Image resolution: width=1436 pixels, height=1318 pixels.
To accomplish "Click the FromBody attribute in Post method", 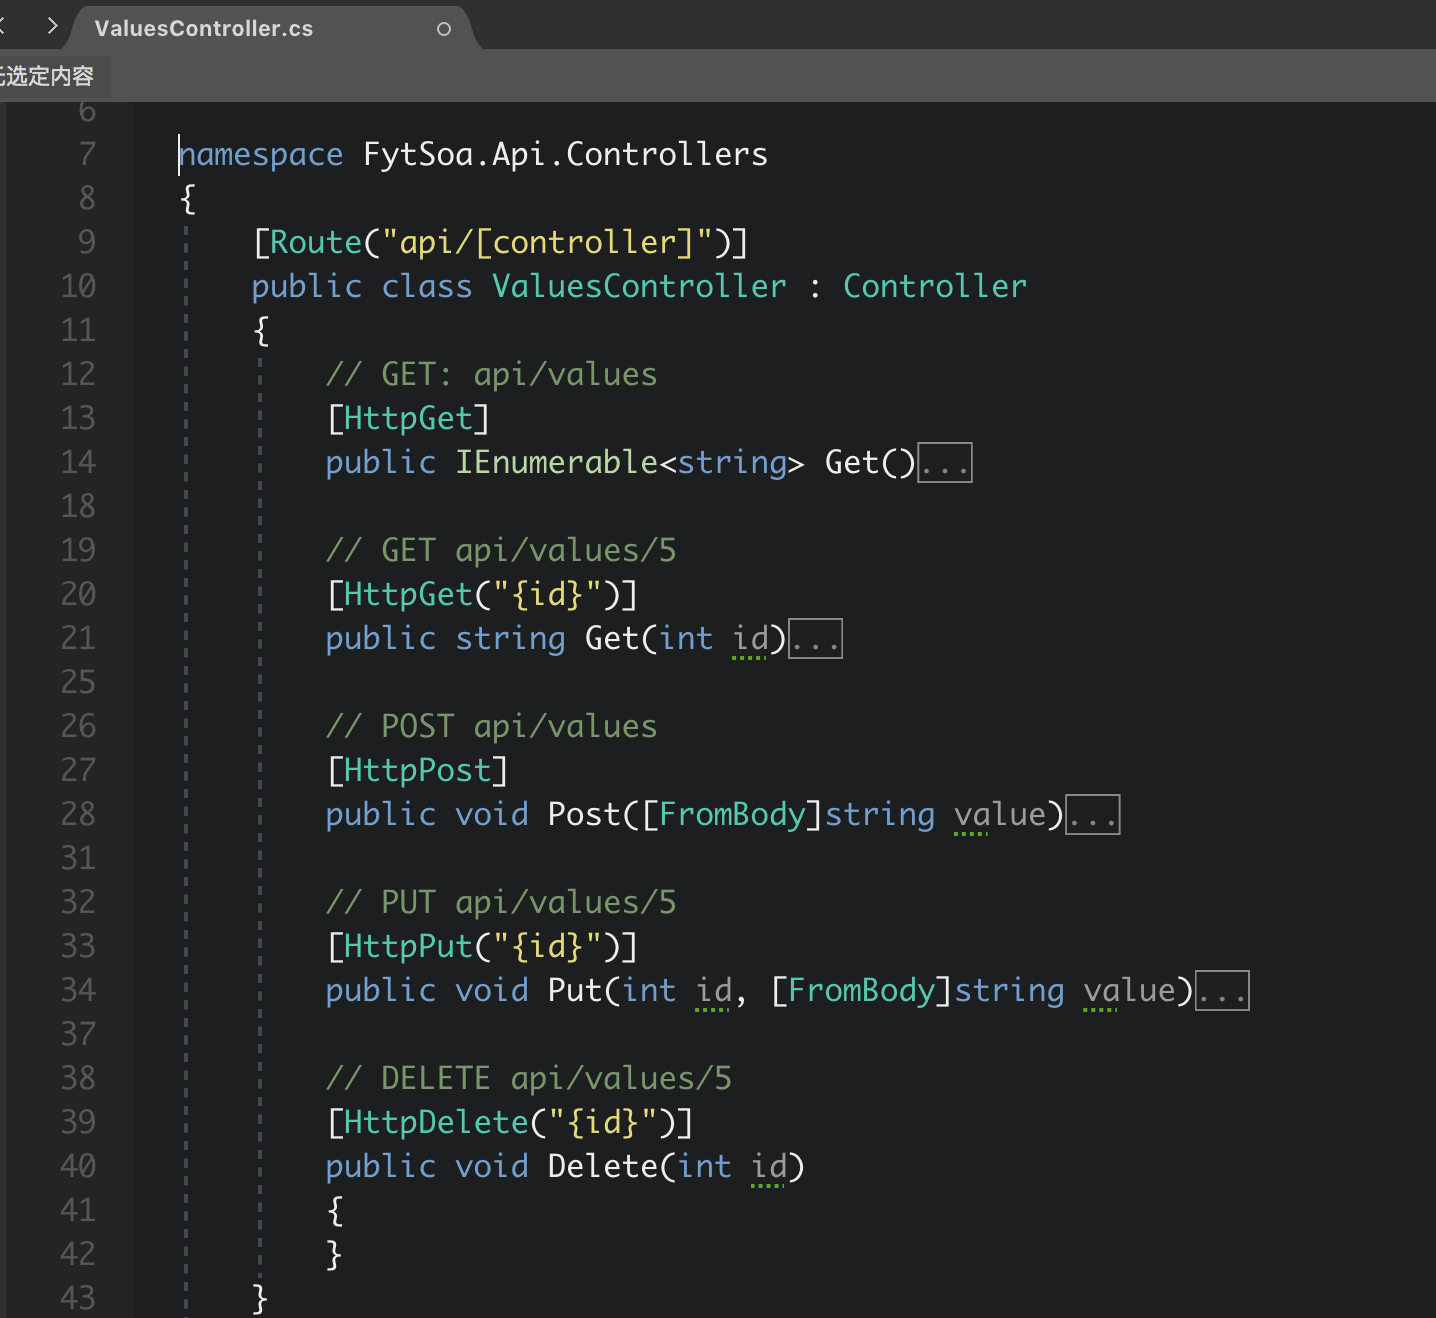I will pos(732,815).
